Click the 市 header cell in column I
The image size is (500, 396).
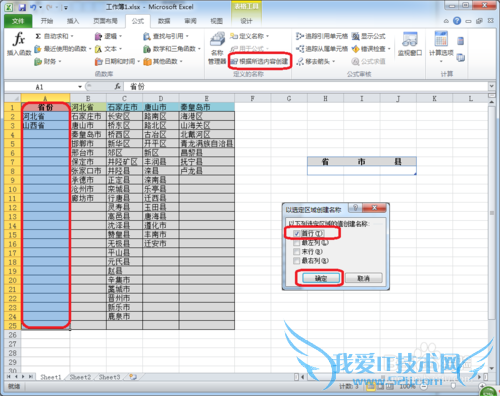(361, 162)
